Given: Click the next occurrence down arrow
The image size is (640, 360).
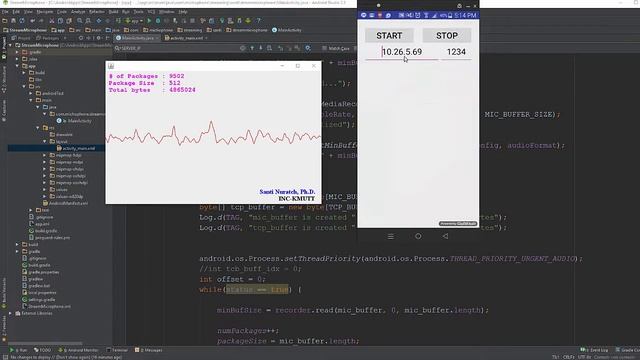Looking at the screenshot, I should (260, 48).
